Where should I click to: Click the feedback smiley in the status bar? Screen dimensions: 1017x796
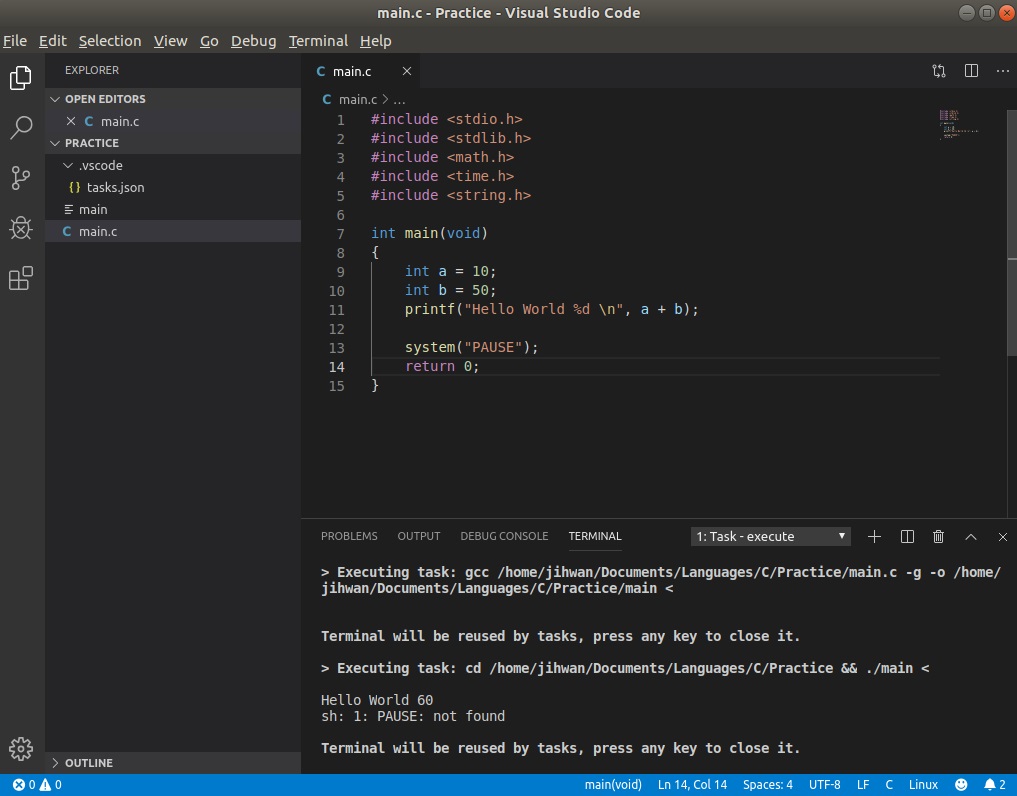click(x=960, y=784)
